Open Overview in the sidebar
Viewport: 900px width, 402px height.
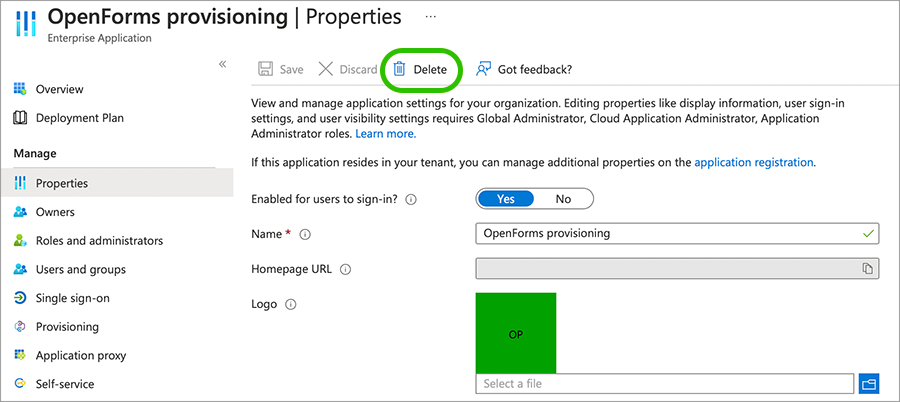pyautogui.click(x=60, y=89)
